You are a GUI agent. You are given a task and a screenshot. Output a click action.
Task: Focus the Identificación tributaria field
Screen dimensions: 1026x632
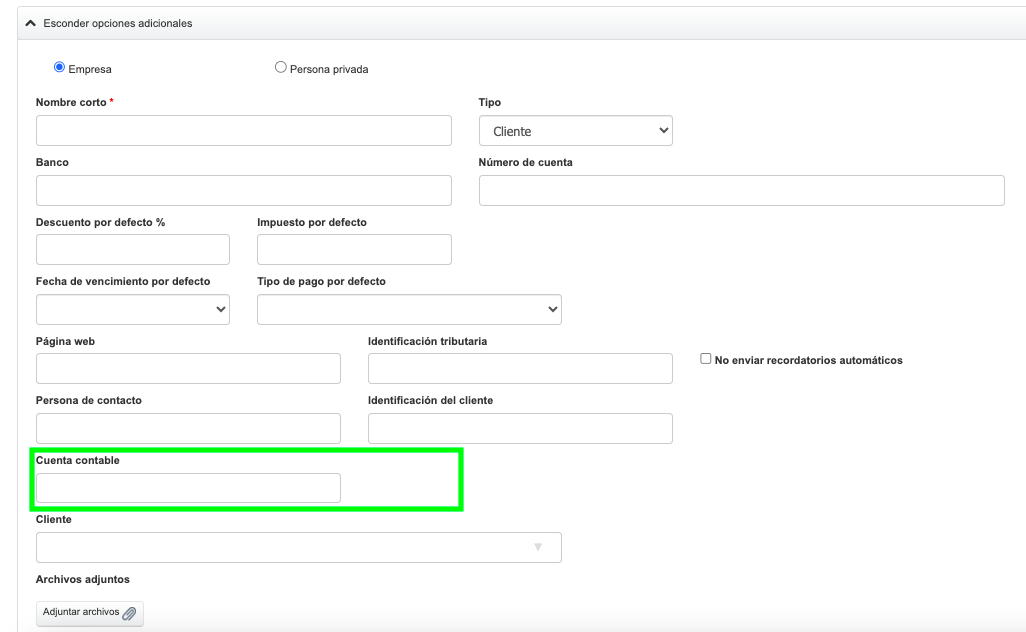(x=520, y=369)
